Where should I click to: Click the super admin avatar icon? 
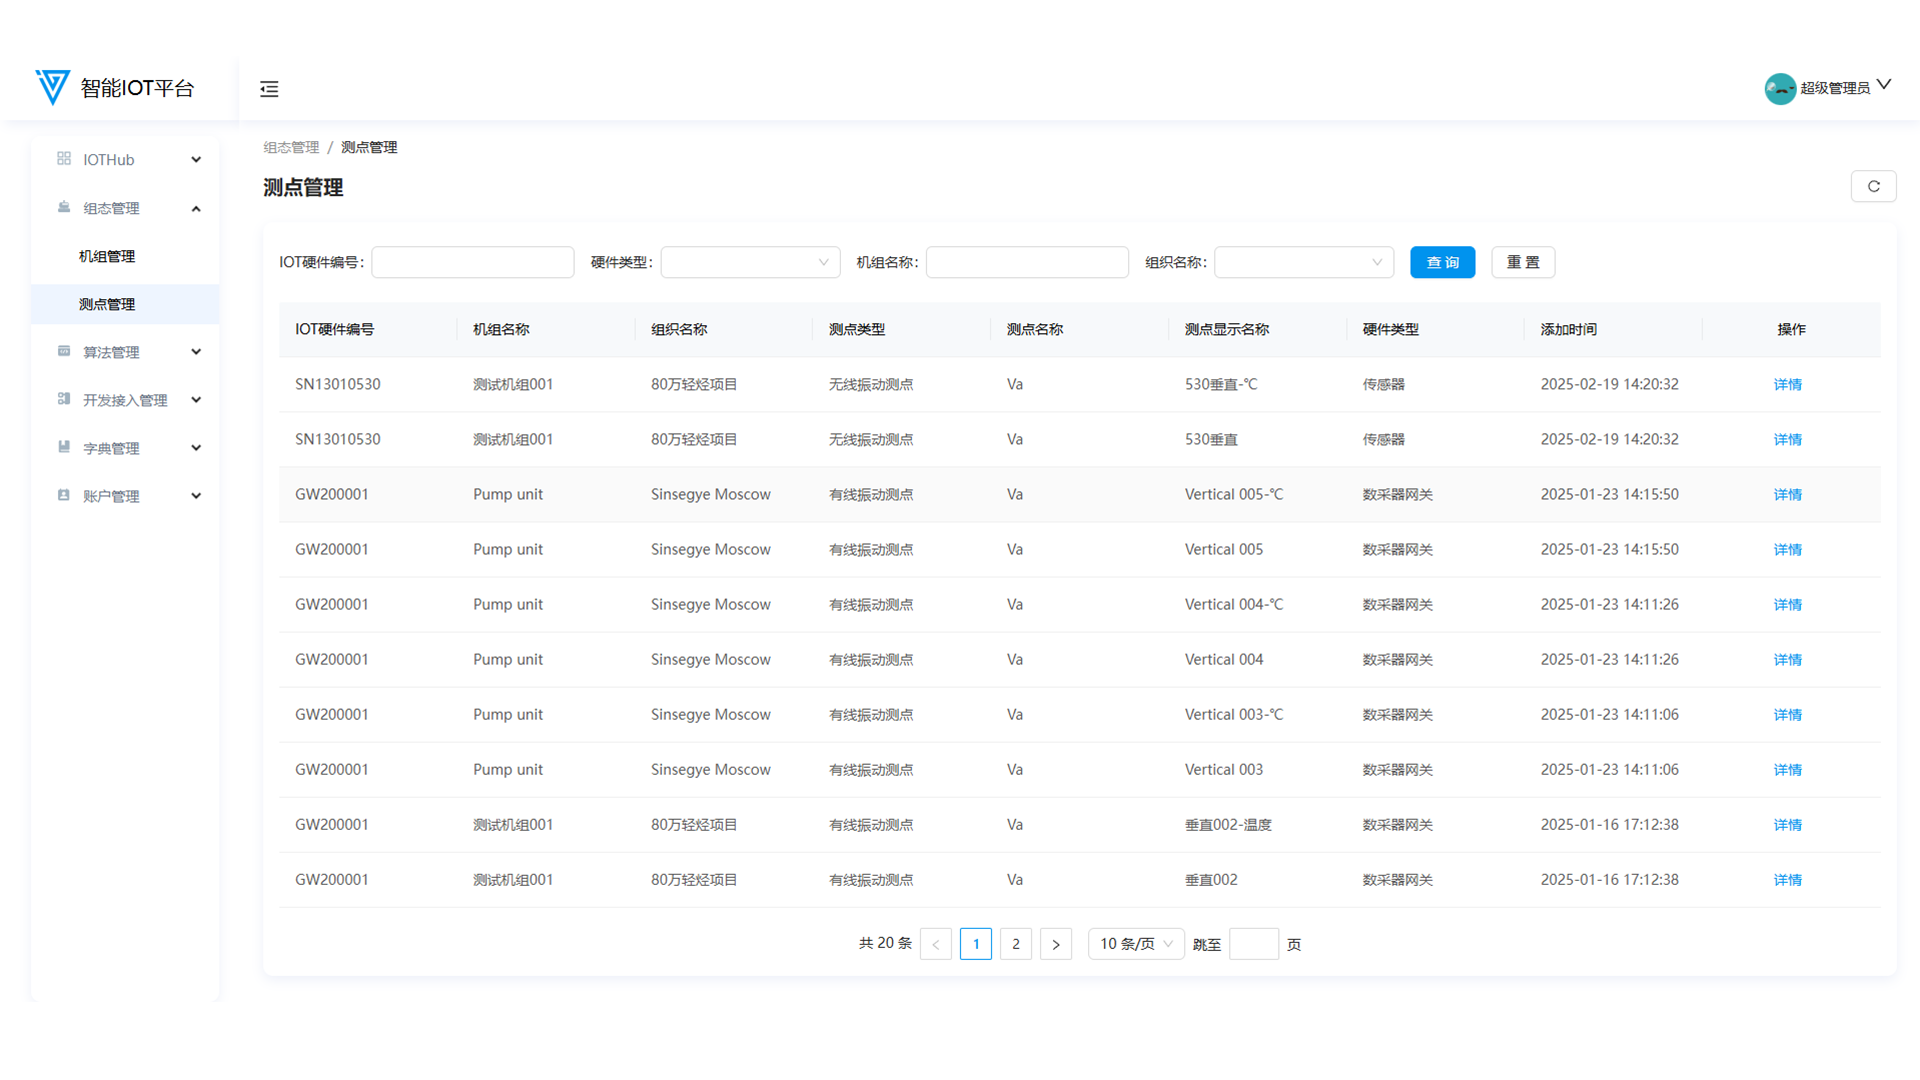[1780, 88]
